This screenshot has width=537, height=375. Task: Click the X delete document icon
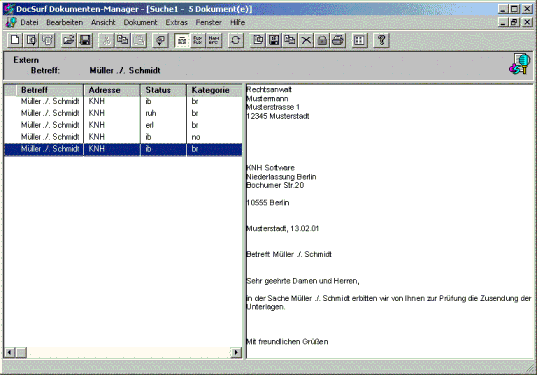(306, 40)
